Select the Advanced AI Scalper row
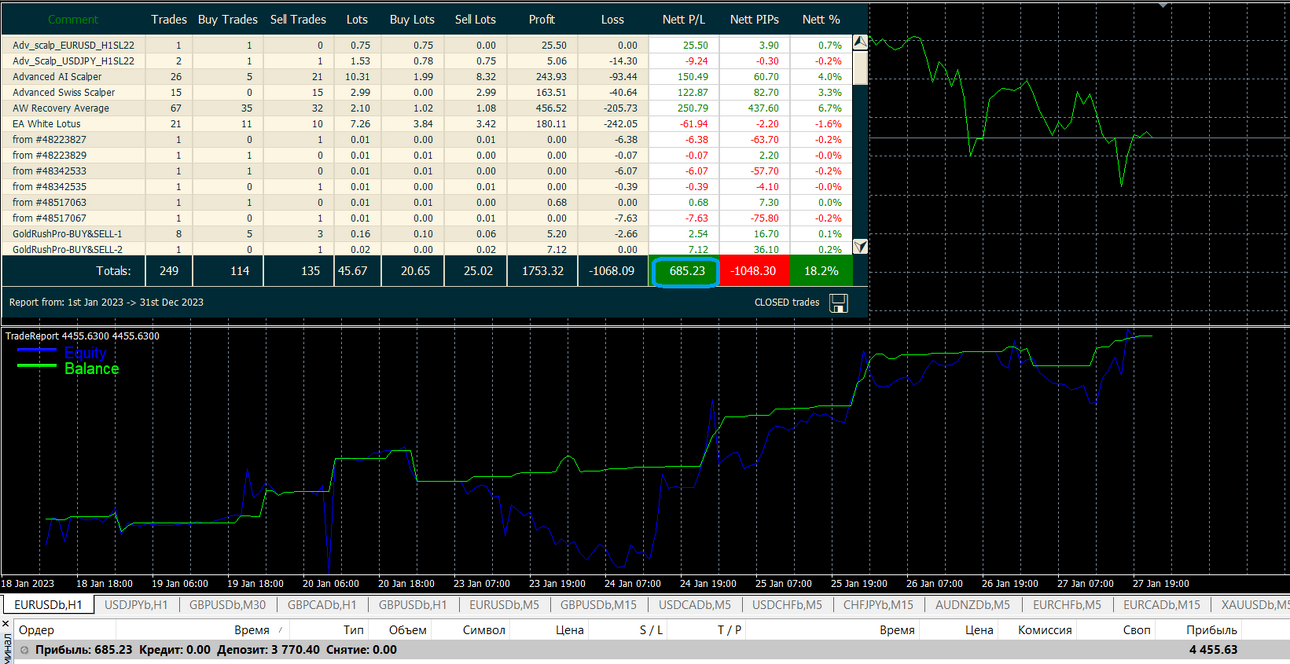This screenshot has height=664, width=1290. [427, 76]
